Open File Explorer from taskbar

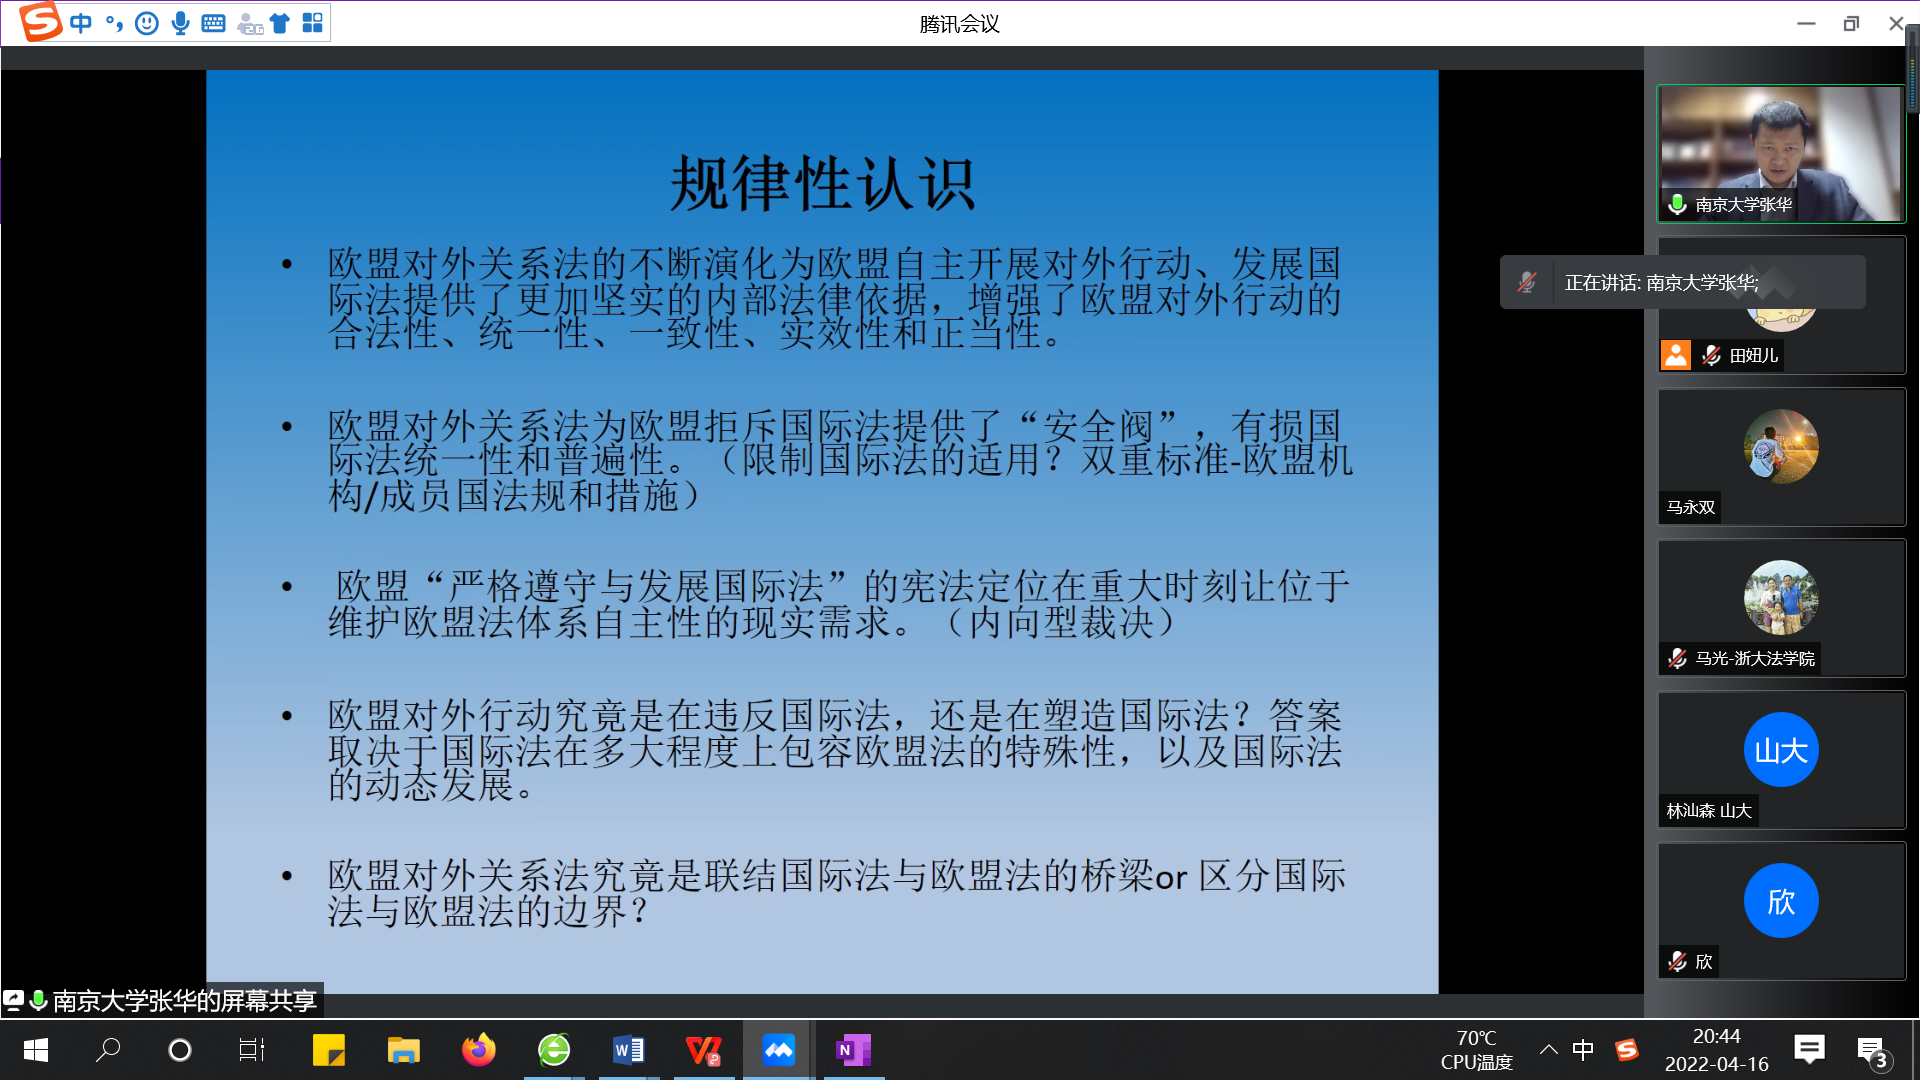[x=404, y=1050]
